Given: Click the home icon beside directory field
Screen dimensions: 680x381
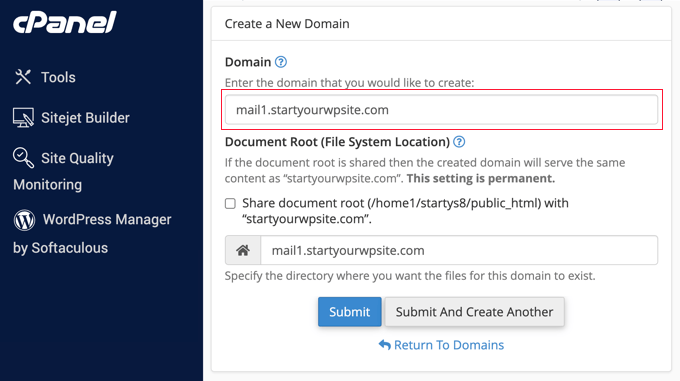Looking at the screenshot, I should (x=243, y=250).
